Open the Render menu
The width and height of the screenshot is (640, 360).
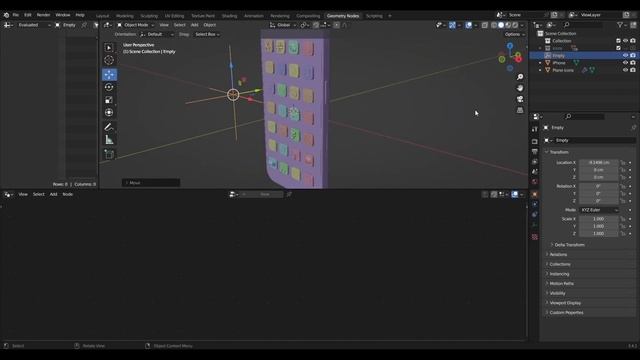point(43,15)
